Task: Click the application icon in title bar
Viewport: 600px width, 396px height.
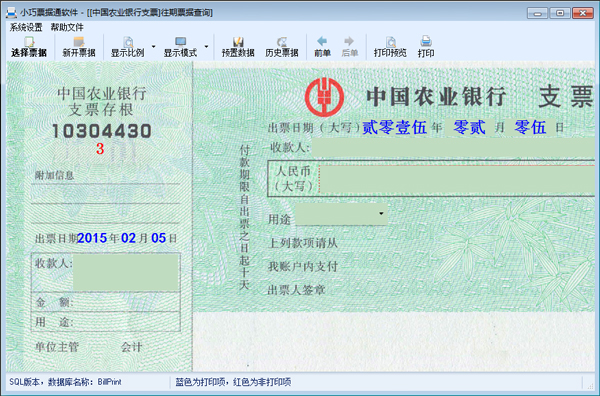Action: point(11,12)
